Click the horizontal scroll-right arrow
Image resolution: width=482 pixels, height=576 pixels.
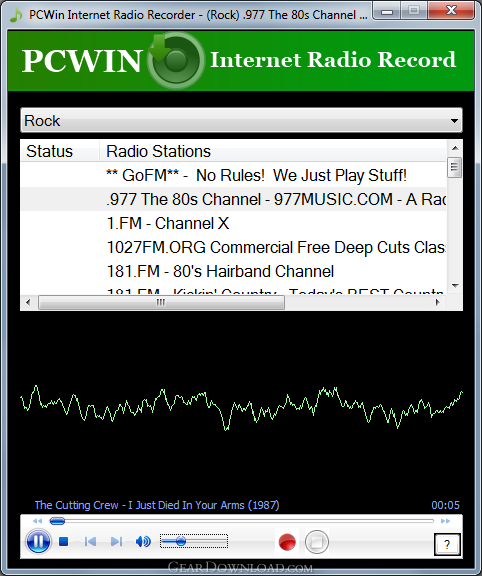point(438,302)
